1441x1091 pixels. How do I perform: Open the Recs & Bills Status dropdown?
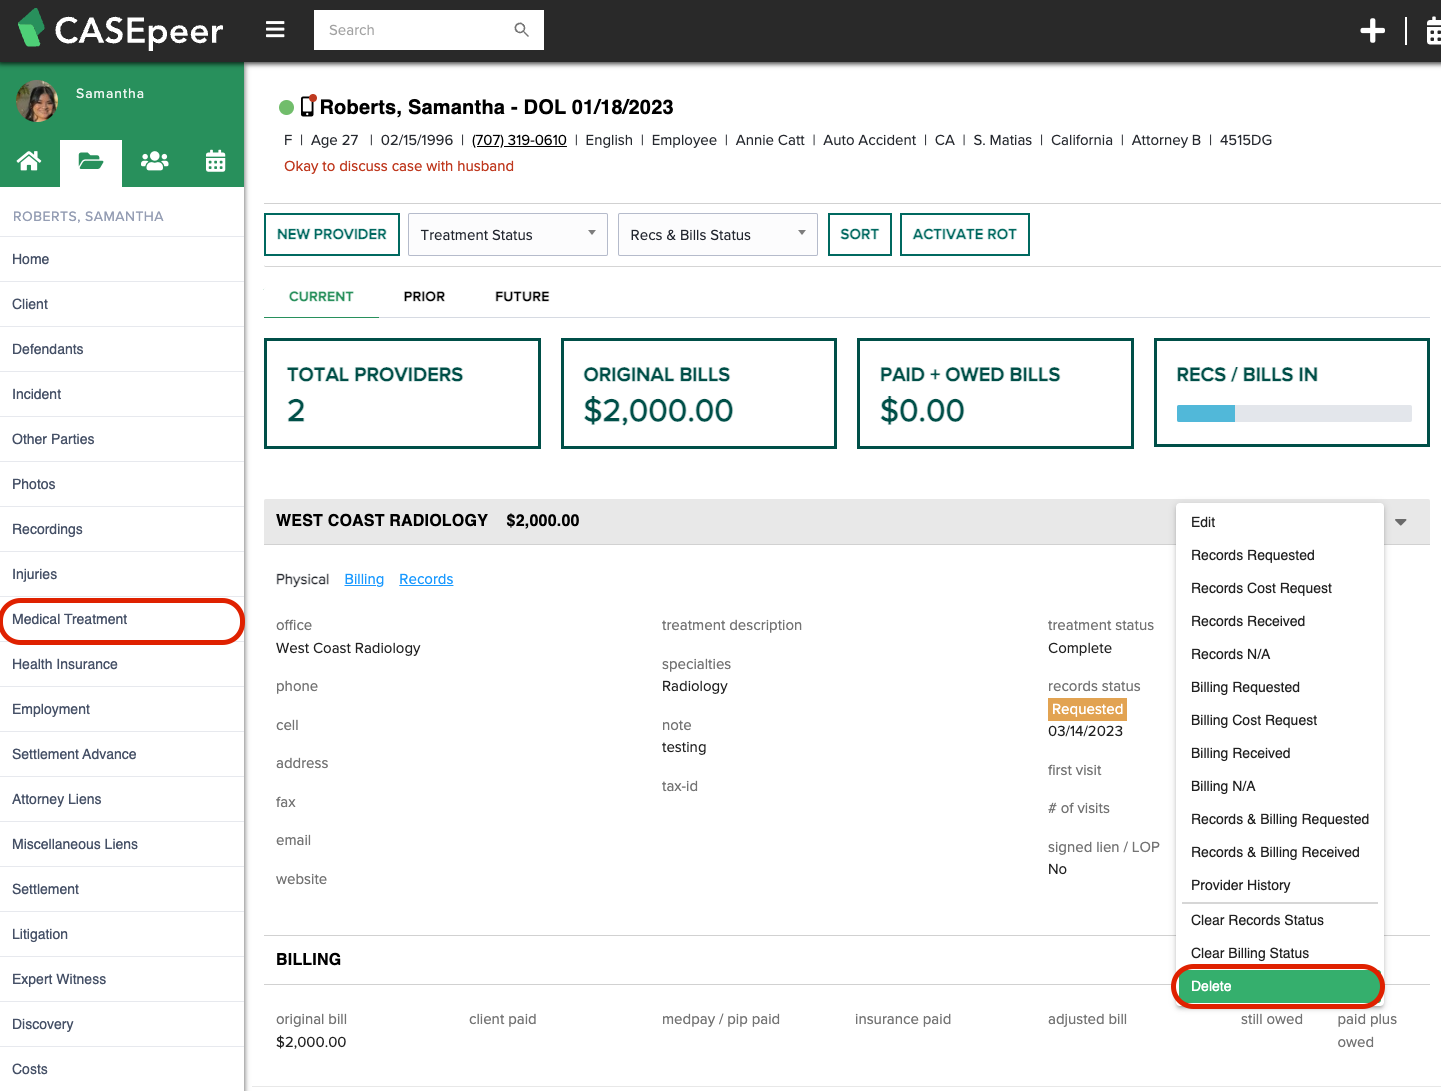point(718,235)
